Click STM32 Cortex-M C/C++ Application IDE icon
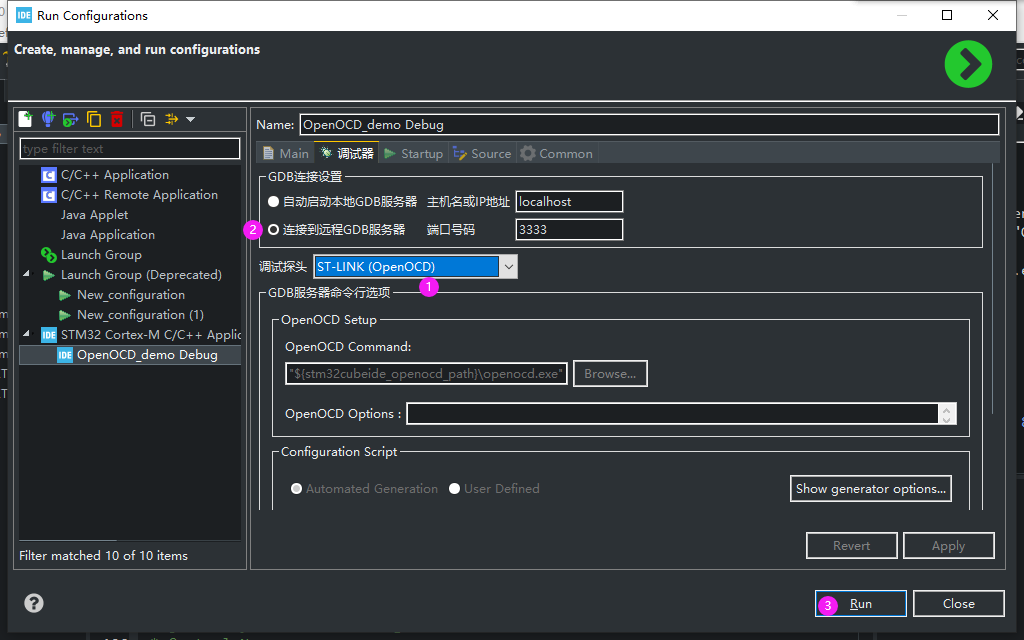The width and height of the screenshot is (1024, 640). [x=49, y=335]
